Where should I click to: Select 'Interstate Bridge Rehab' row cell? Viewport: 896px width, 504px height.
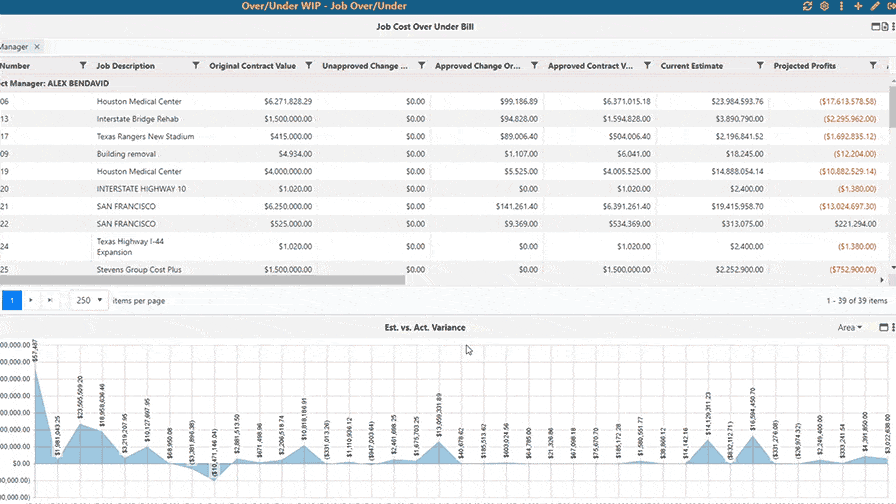[x=138, y=119]
